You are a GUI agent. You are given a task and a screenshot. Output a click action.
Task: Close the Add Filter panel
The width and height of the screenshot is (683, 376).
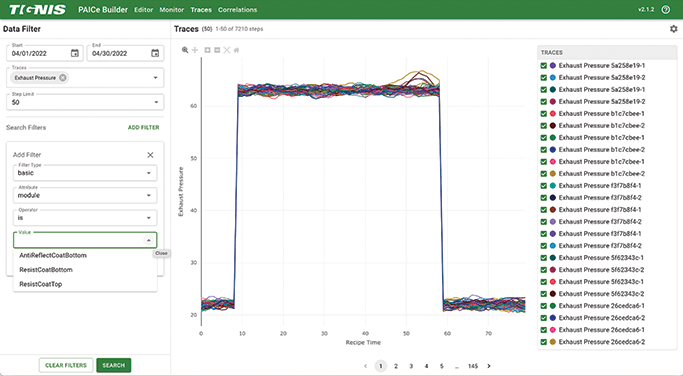tap(150, 155)
